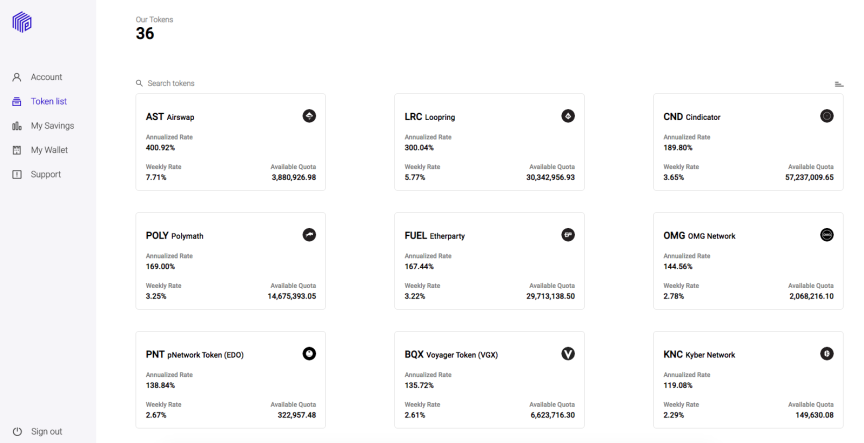Click Loopring quota 30,342,956.93

550,177
